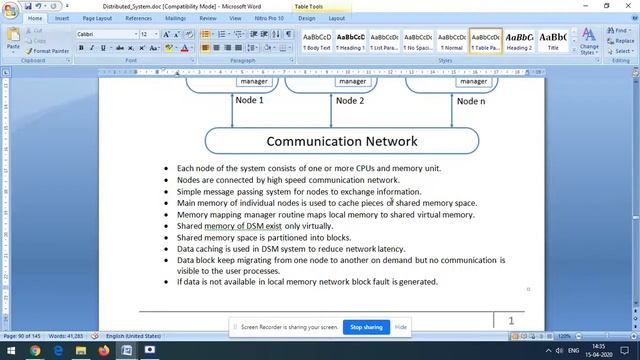
Task: Clear all text formatting
Action: pos(189,35)
